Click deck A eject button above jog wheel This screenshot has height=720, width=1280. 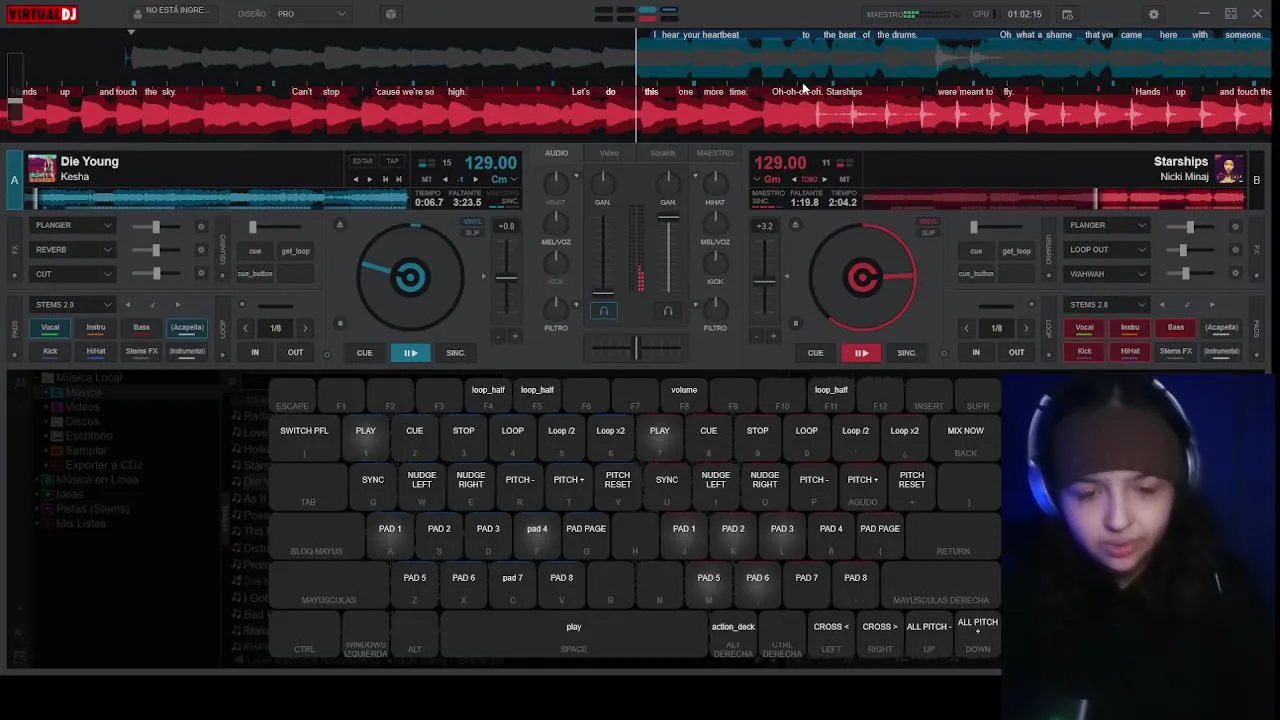pyautogui.click(x=340, y=224)
